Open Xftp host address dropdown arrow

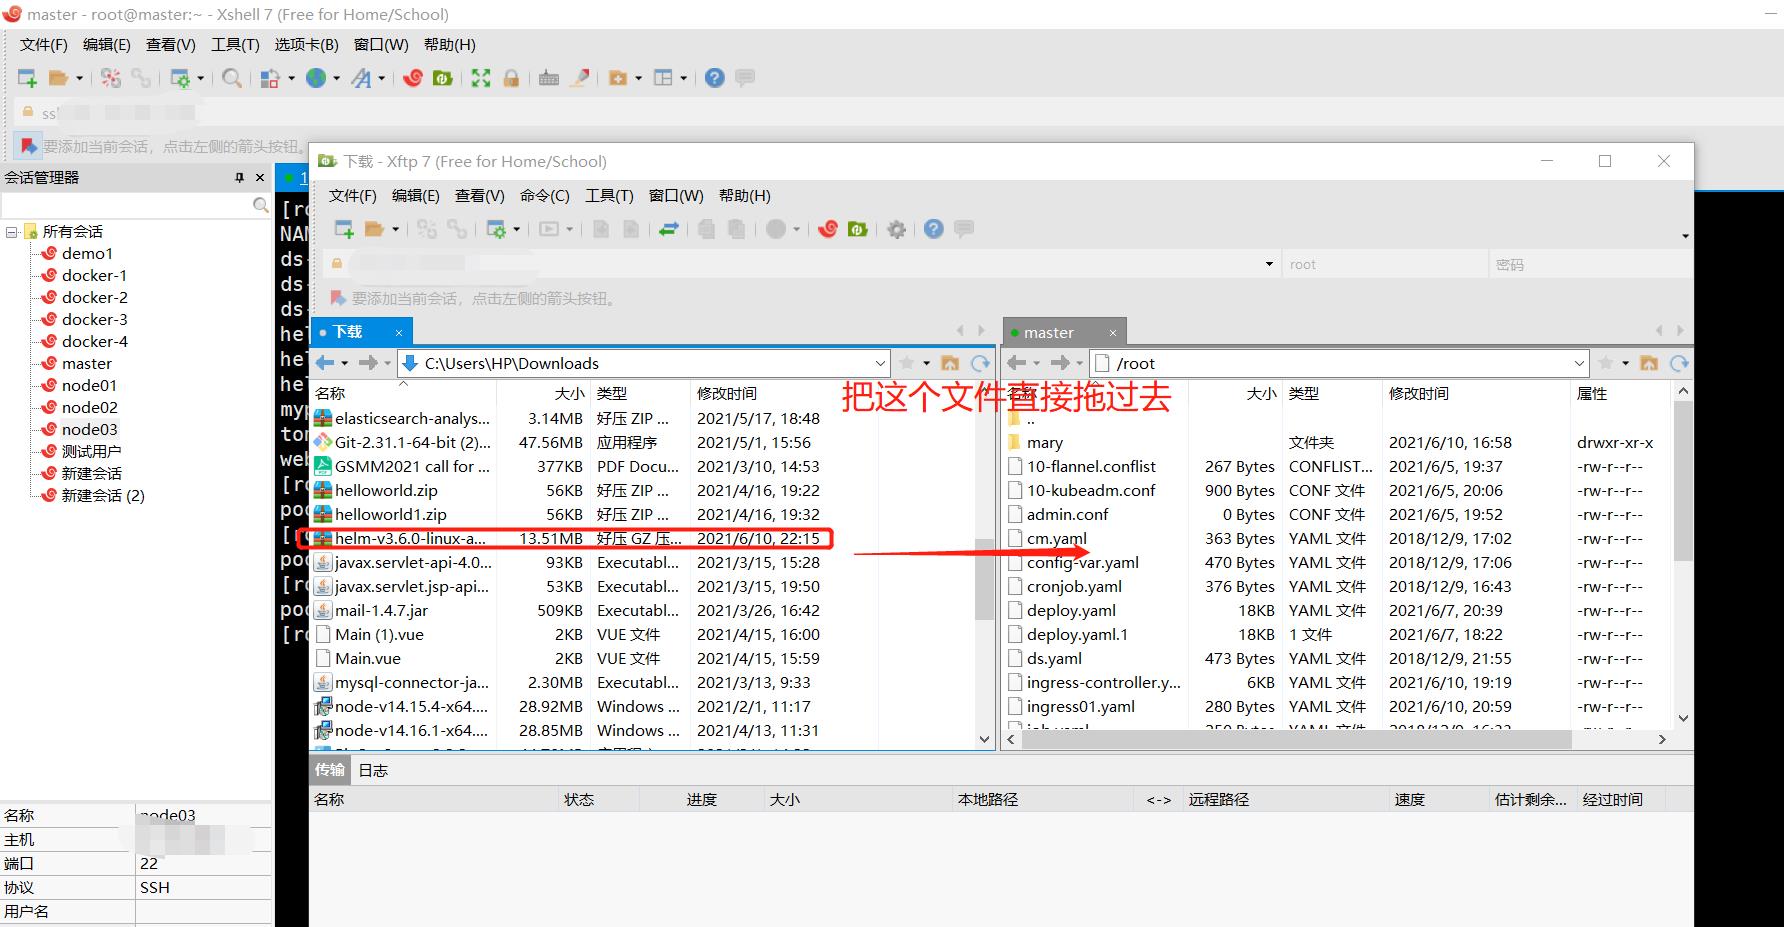(1269, 264)
